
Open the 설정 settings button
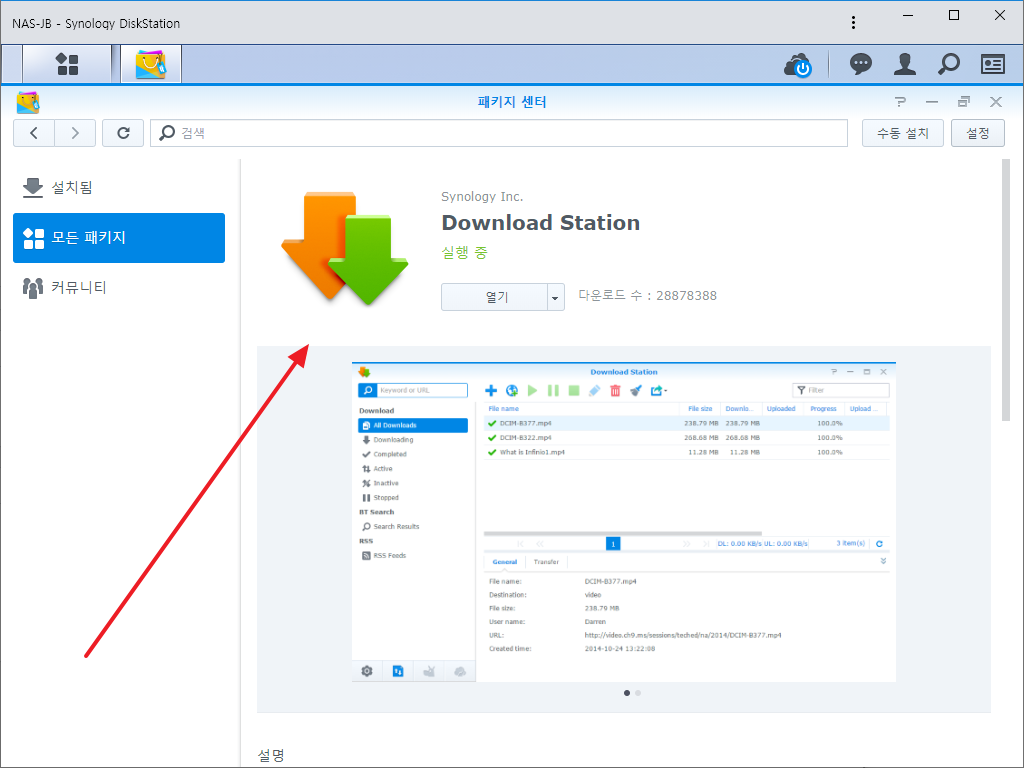point(978,133)
